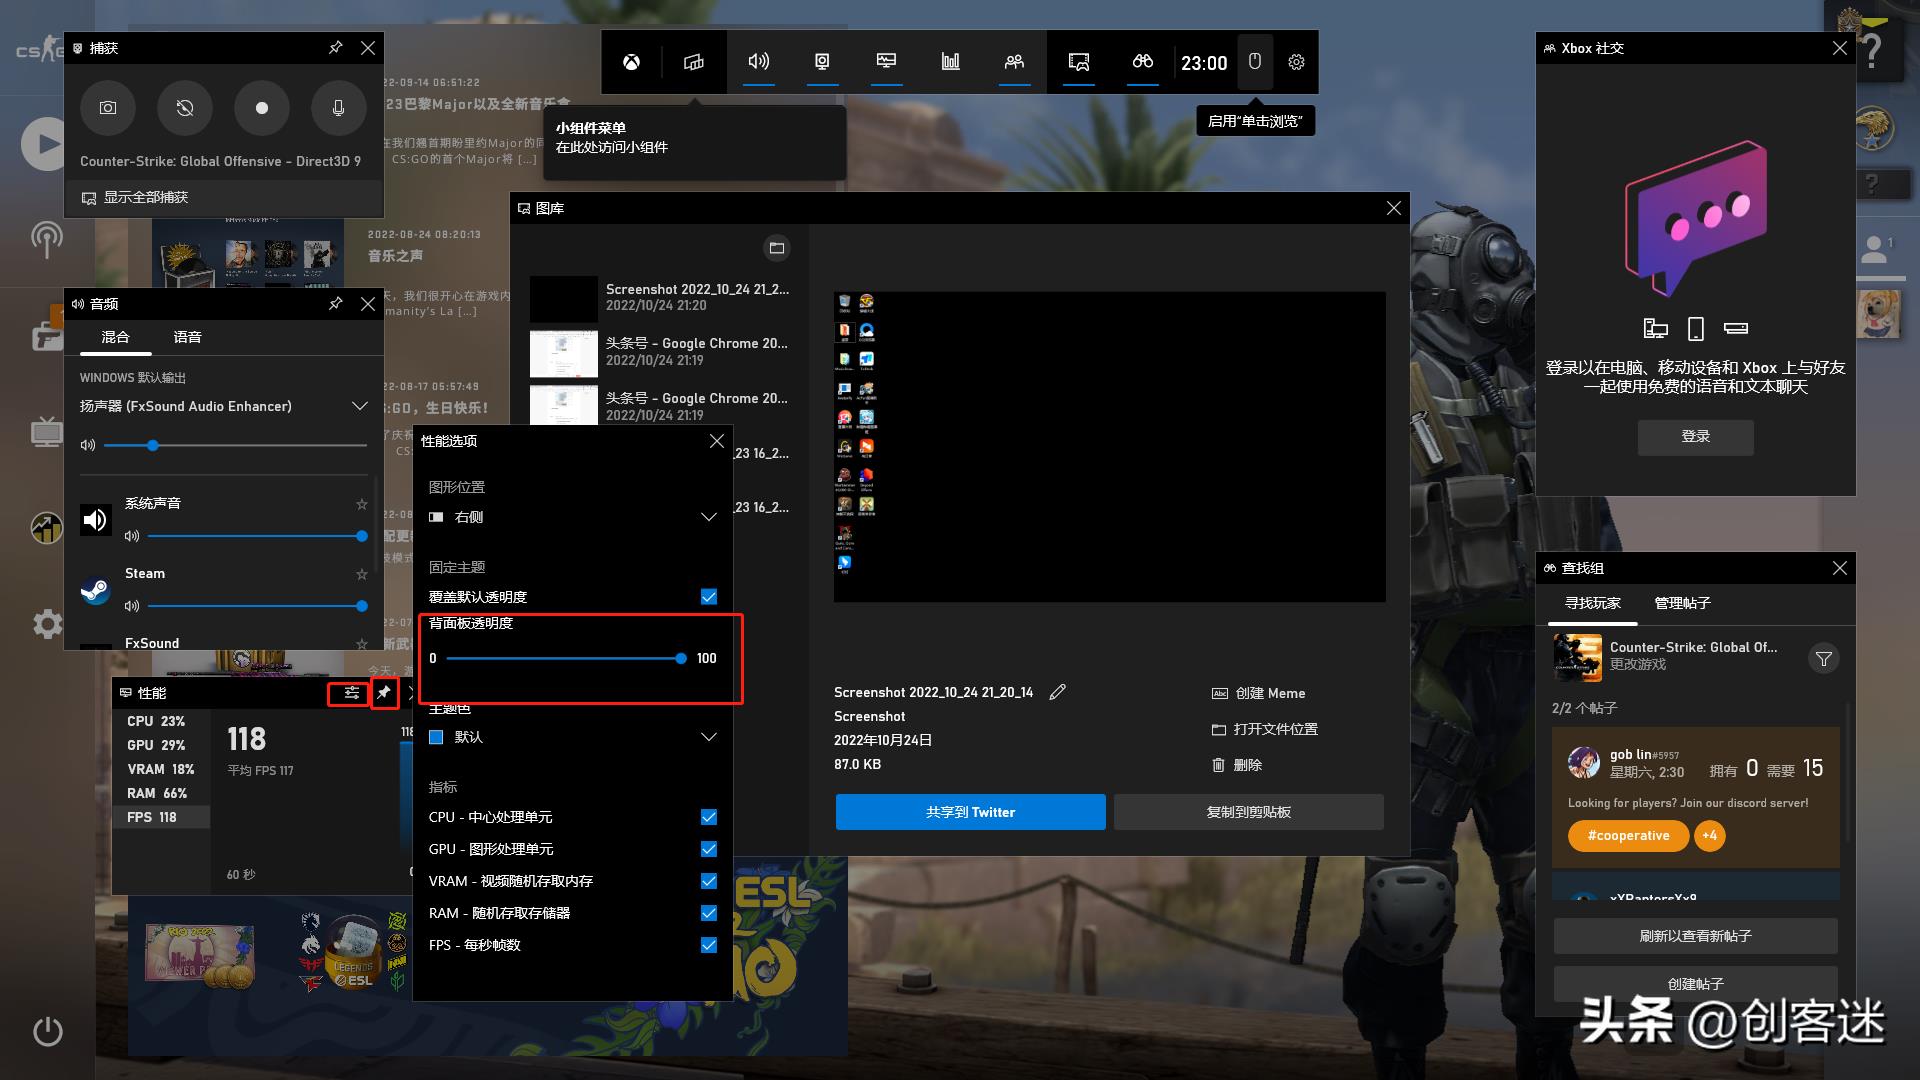Viewport: 1920px width, 1080px height.
Task: Toggle the Gallery widget icon in Game Bar
Action: tap(1078, 62)
